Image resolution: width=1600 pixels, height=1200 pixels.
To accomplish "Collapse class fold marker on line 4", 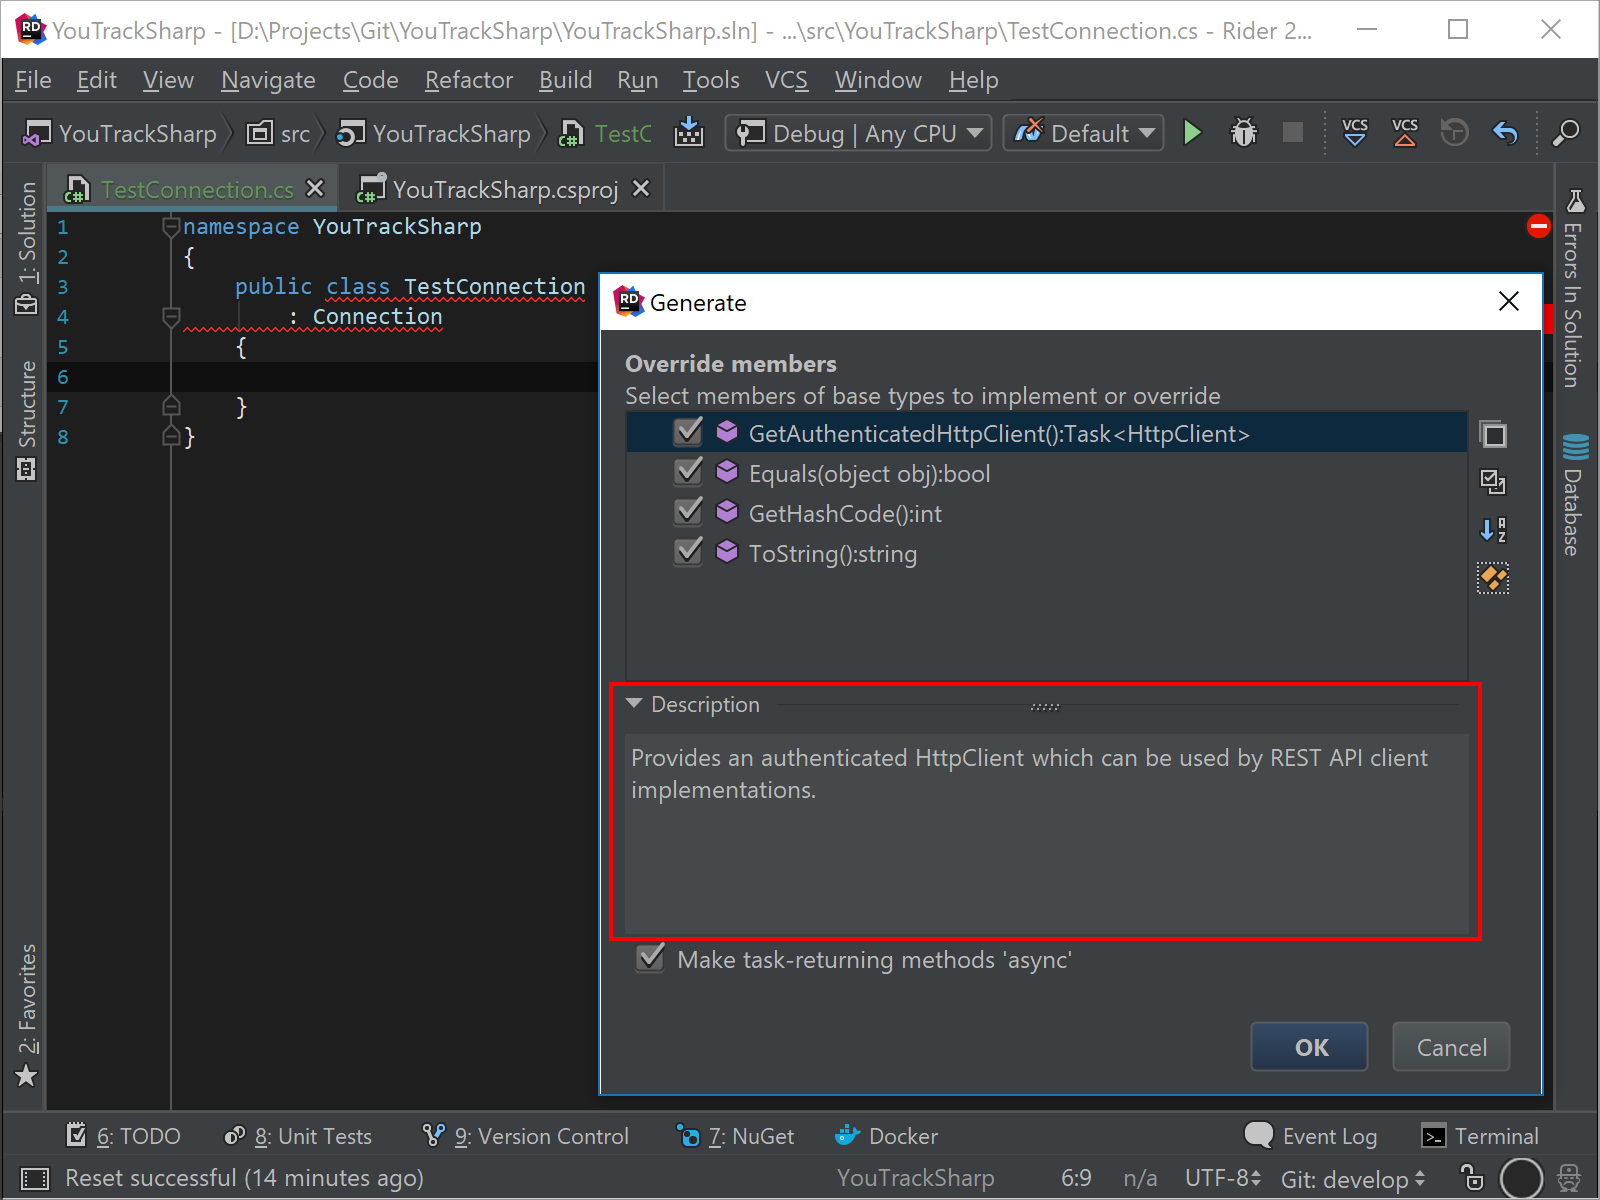I will click(171, 317).
